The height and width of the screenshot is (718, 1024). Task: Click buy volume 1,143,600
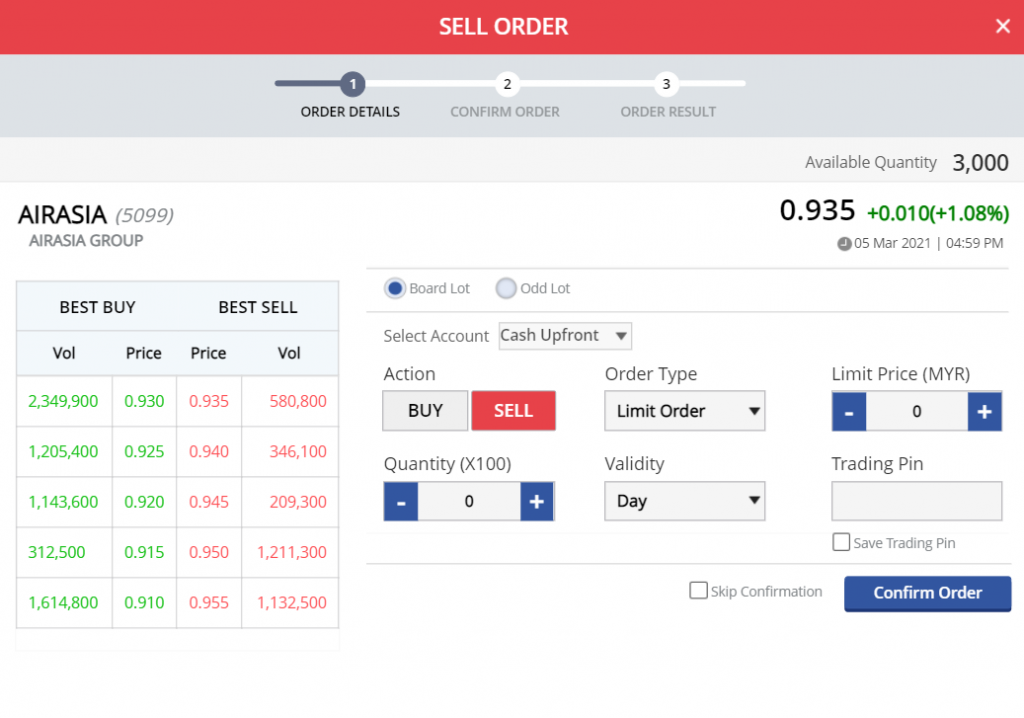pos(63,502)
